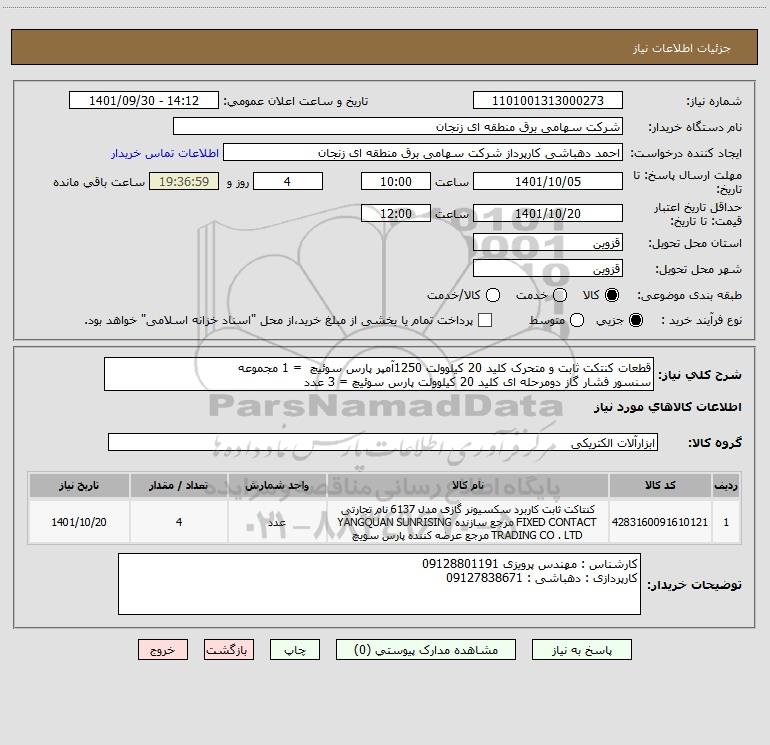Click the توضیحات خریدار notes box

[380, 584]
